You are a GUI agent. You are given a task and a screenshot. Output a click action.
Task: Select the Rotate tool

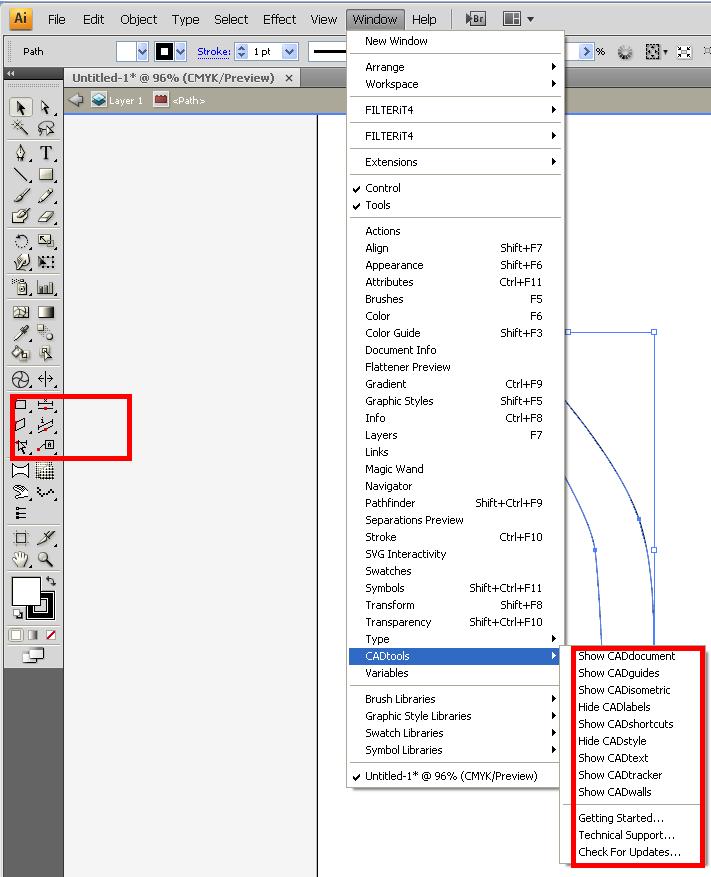pyautogui.click(x=21, y=241)
